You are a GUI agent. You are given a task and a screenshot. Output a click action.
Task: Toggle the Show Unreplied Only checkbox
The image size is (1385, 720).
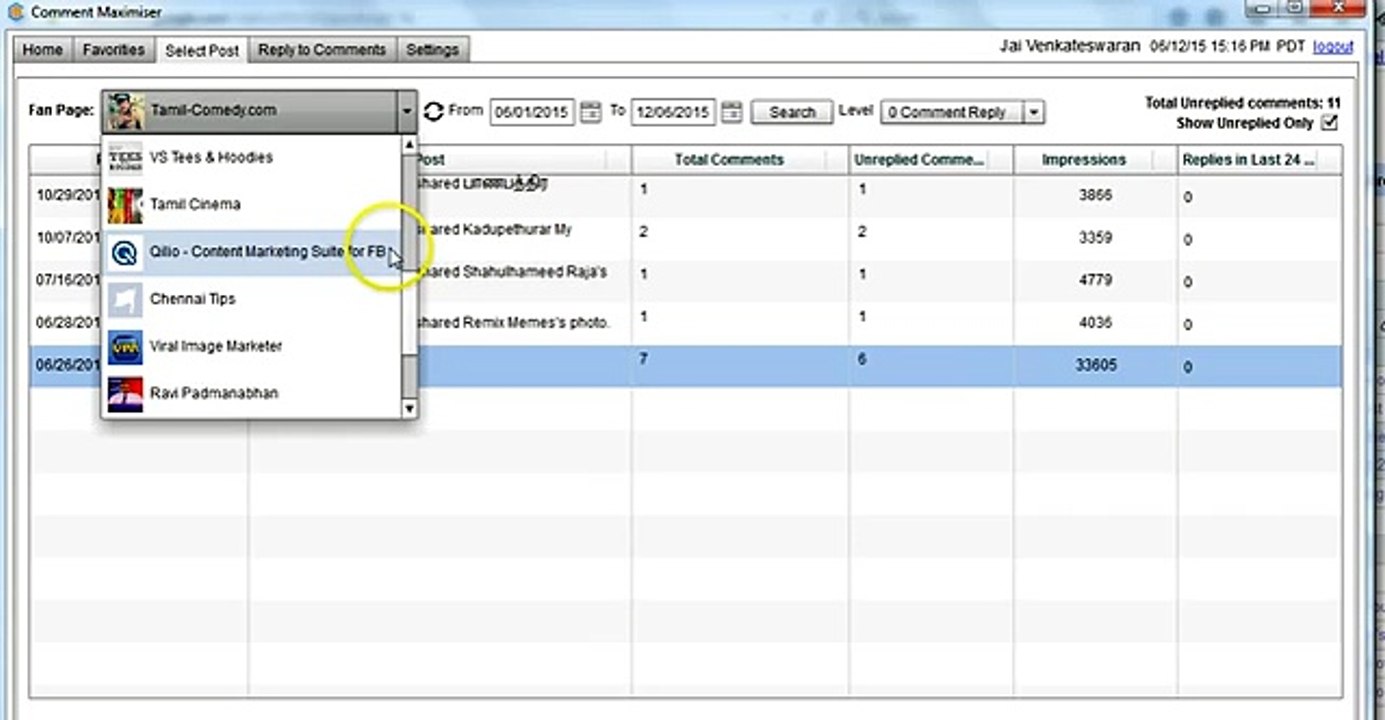point(1329,123)
